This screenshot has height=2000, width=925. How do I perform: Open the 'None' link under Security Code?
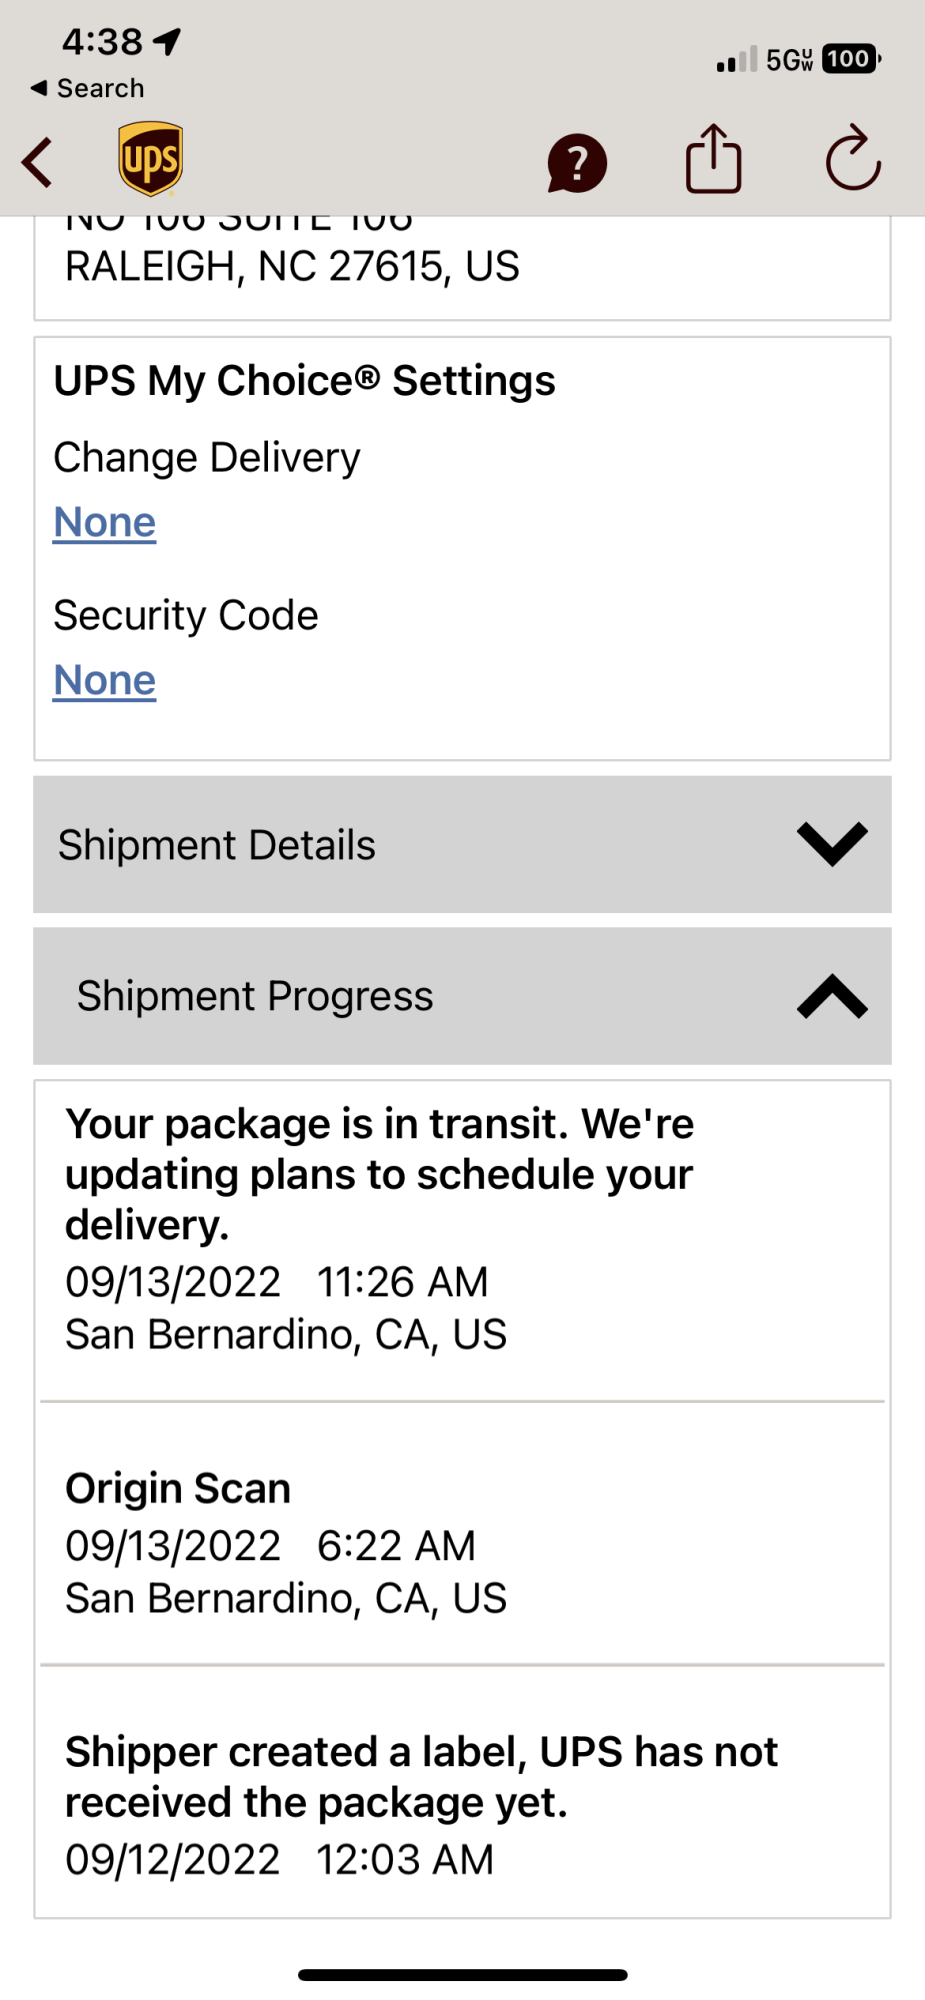point(105,680)
